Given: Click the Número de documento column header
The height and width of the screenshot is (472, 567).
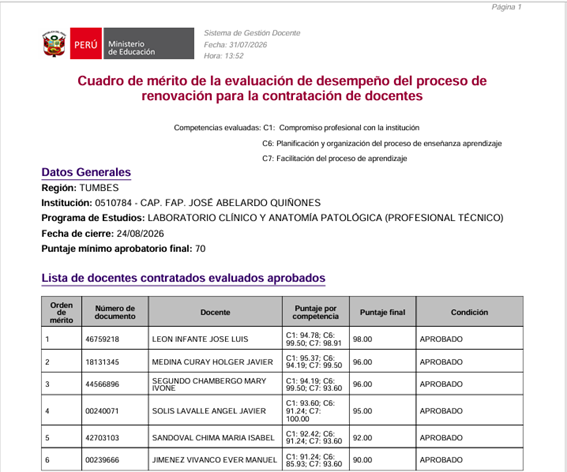Looking at the screenshot, I should 115,312.
